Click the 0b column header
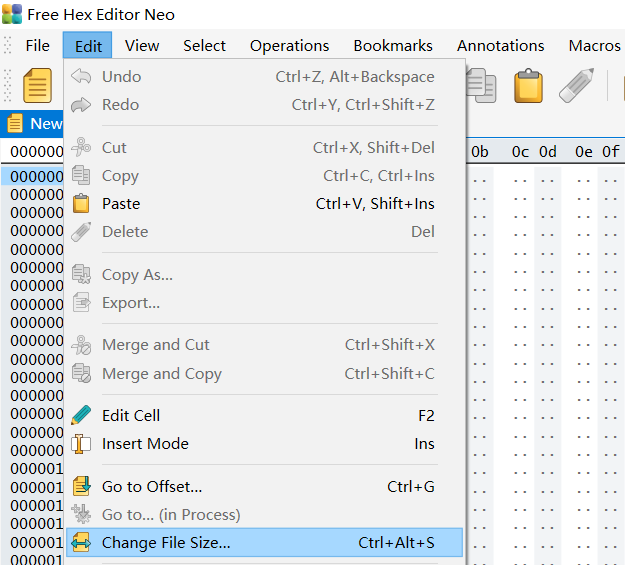 [x=480, y=152]
